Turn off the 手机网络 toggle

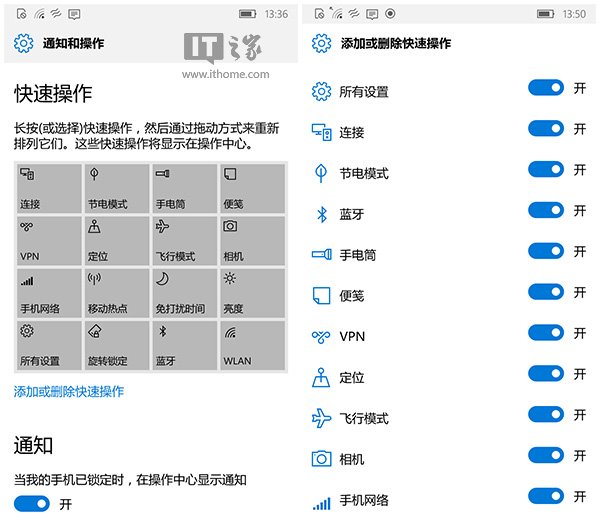pos(546,497)
